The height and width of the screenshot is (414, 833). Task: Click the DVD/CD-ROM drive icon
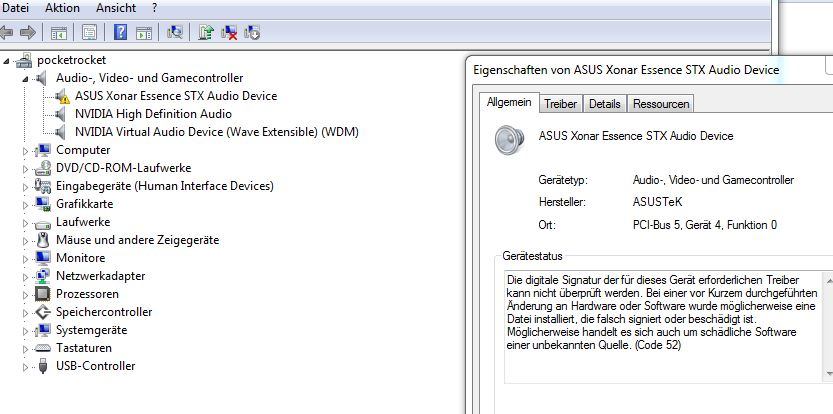coord(42,168)
